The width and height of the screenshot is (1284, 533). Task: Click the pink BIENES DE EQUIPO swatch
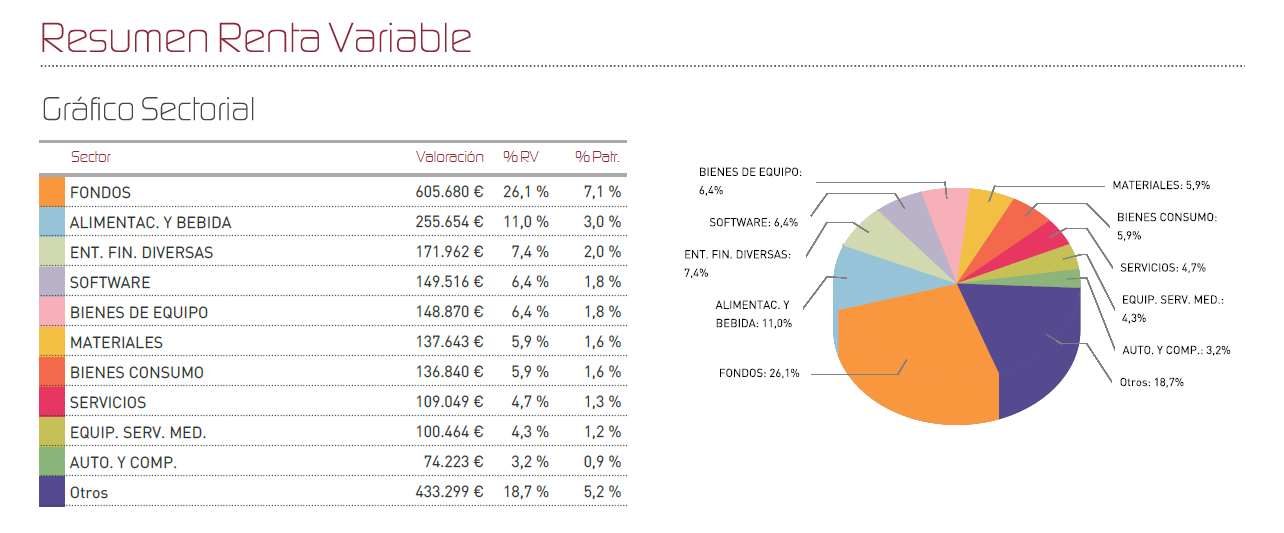(52, 312)
